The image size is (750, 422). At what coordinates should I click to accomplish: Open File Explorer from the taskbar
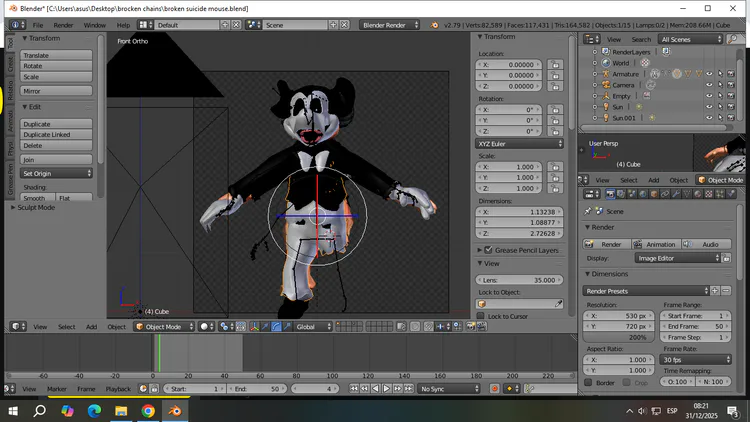(x=121, y=411)
